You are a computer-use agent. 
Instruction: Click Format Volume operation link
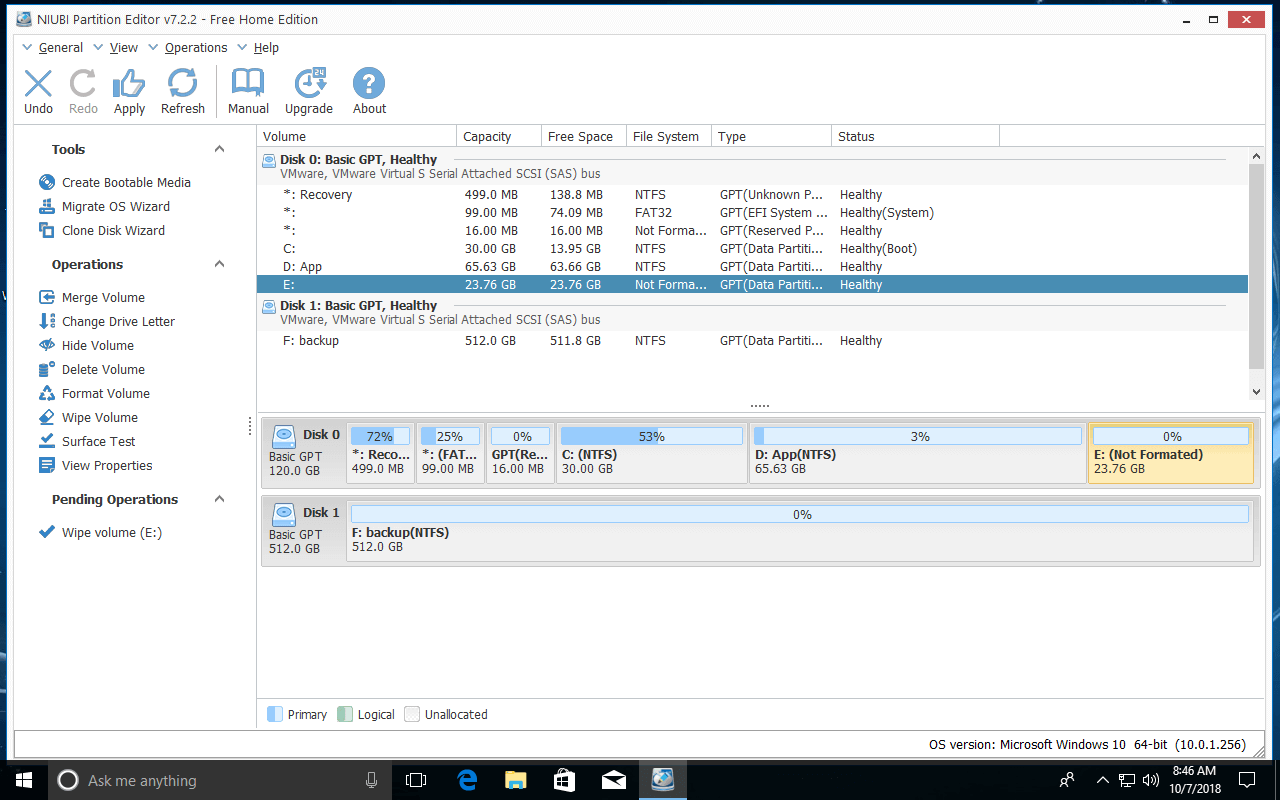tap(106, 393)
